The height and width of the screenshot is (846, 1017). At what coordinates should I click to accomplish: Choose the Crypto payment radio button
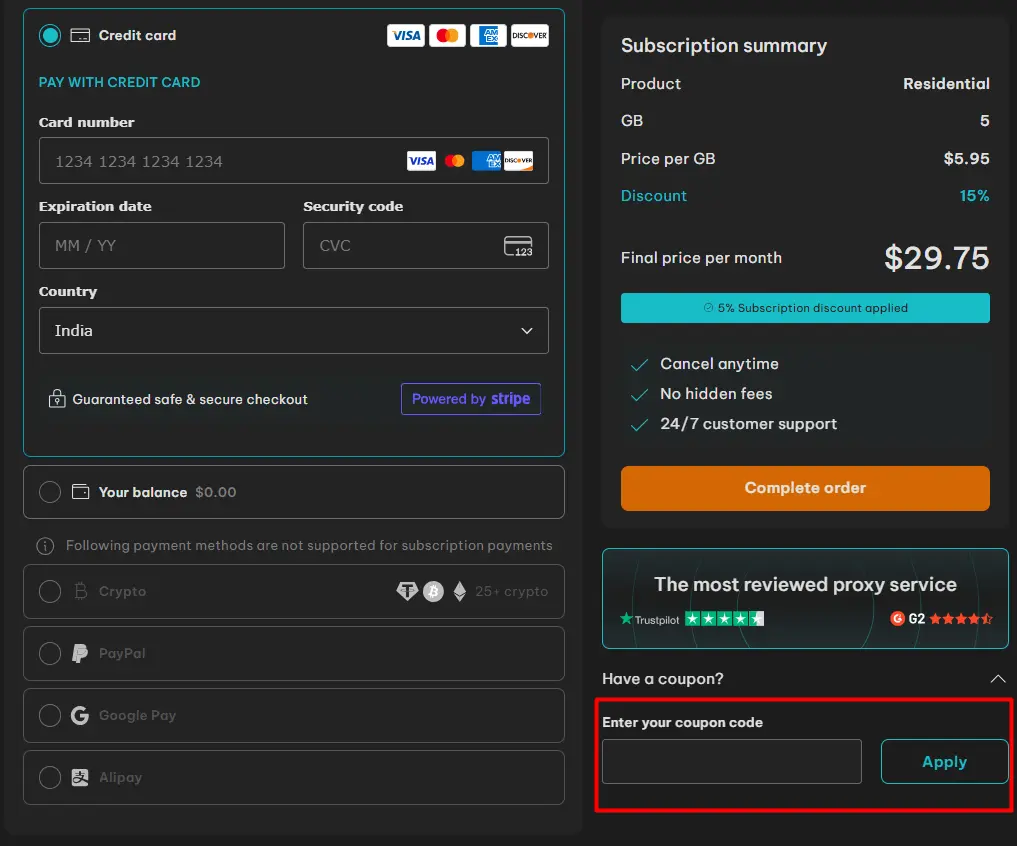pyautogui.click(x=50, y=592)
